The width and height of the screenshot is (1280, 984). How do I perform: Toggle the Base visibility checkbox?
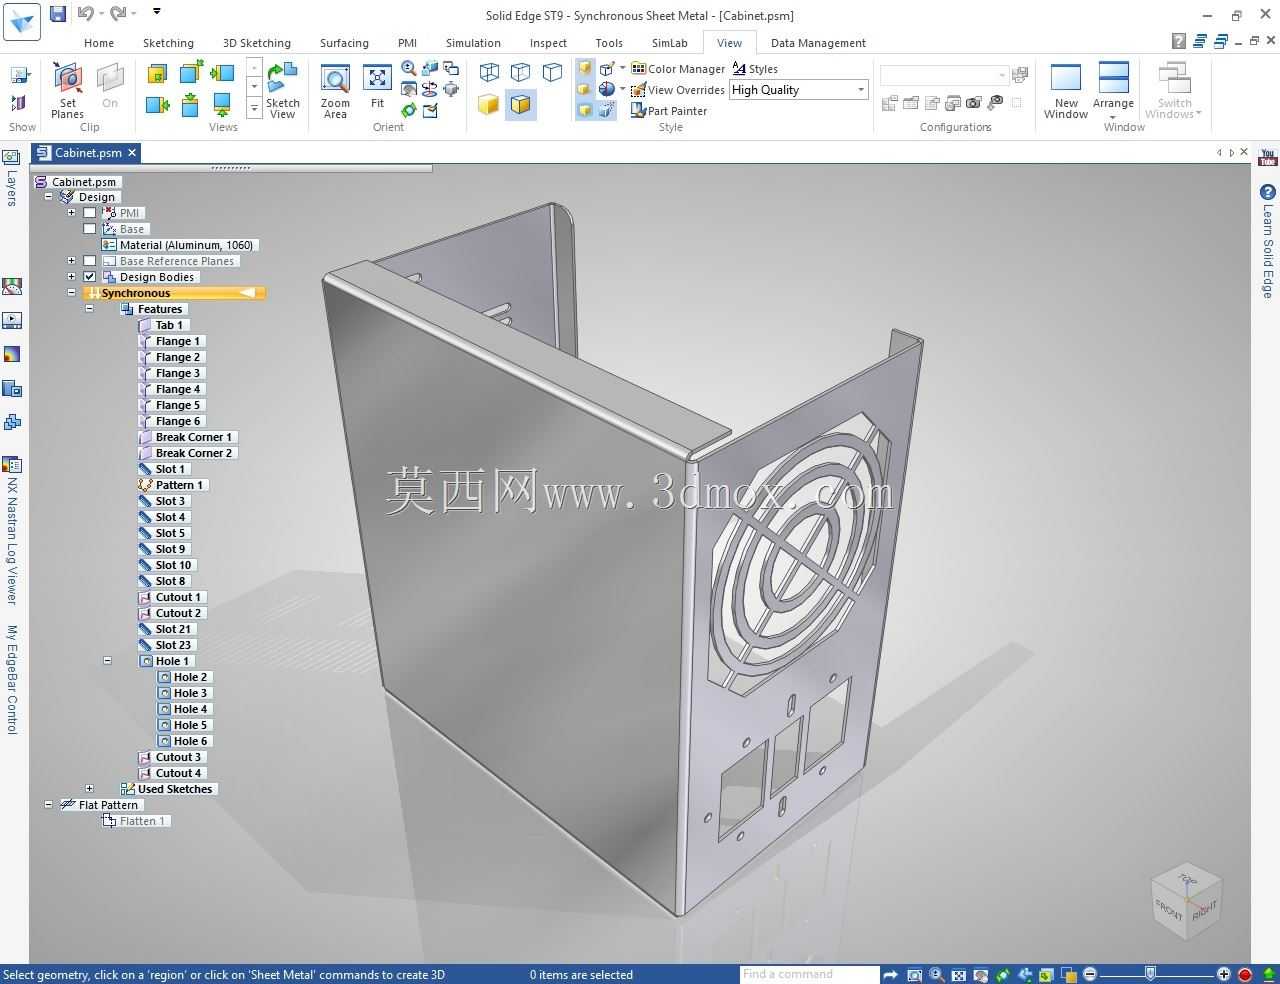pos(90,229)
